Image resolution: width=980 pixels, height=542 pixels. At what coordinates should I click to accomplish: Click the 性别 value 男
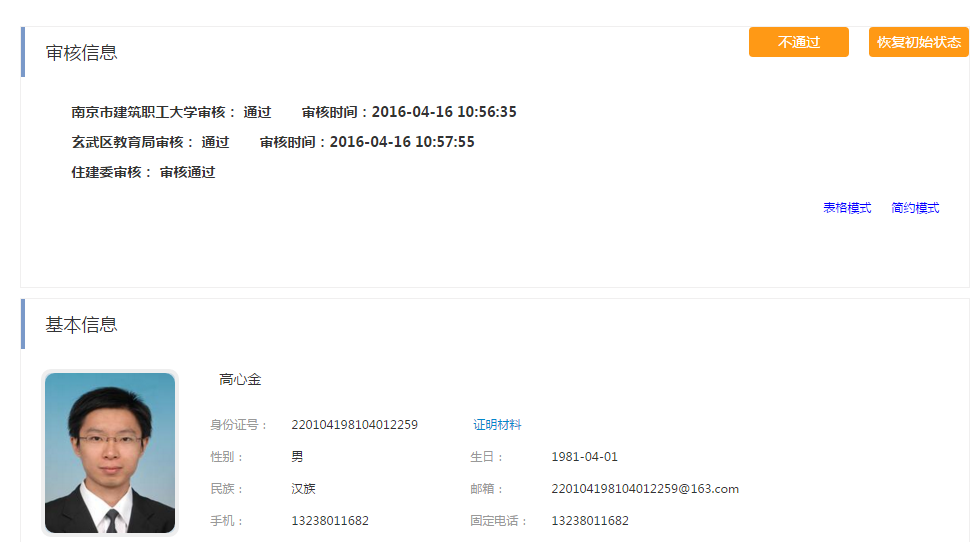point(297,457)
